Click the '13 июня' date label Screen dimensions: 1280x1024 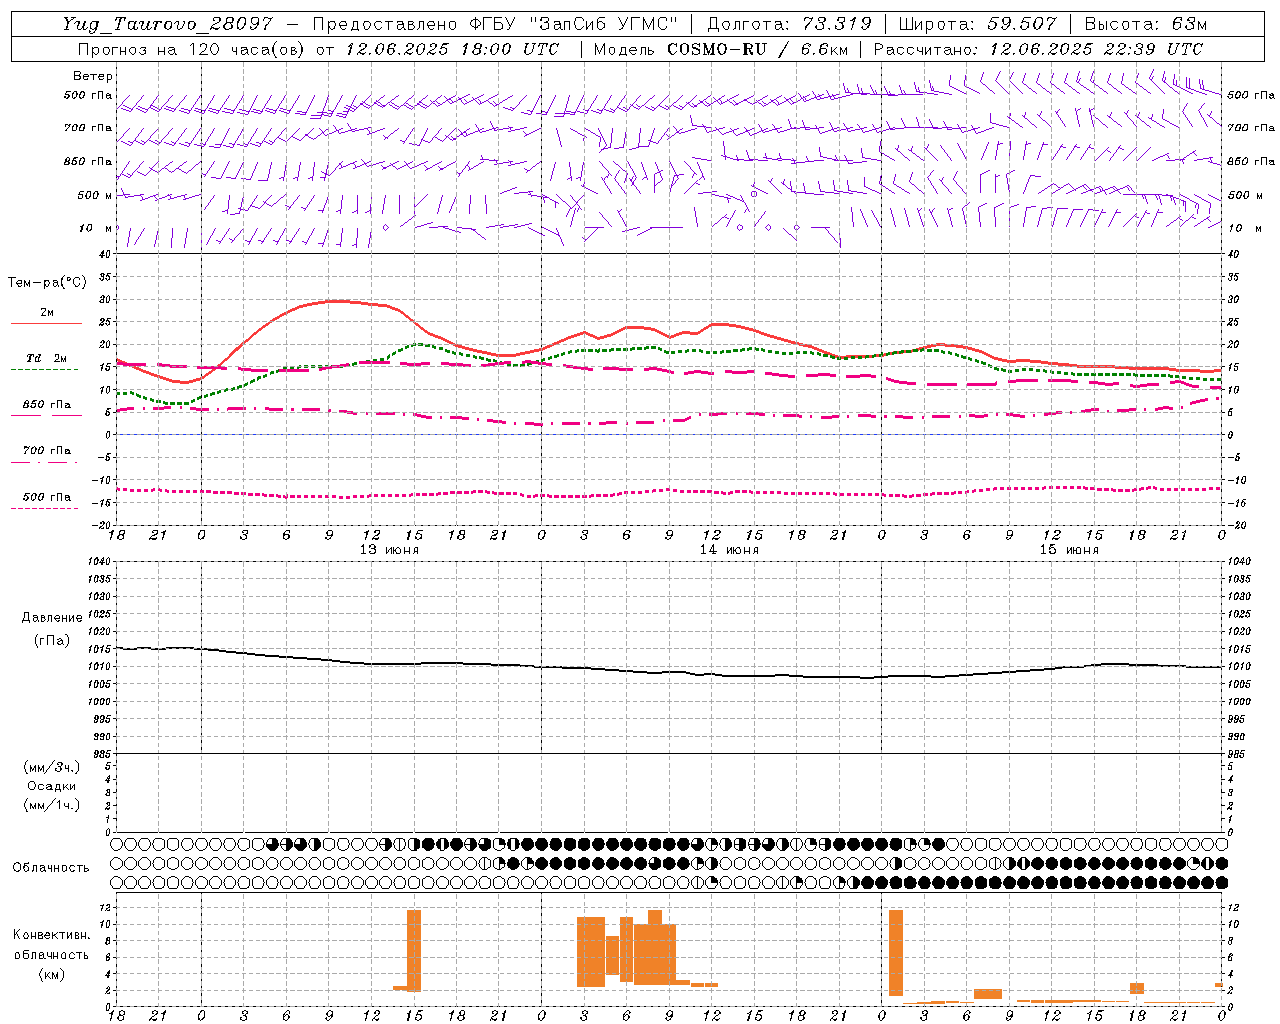[x=390, y=550]
